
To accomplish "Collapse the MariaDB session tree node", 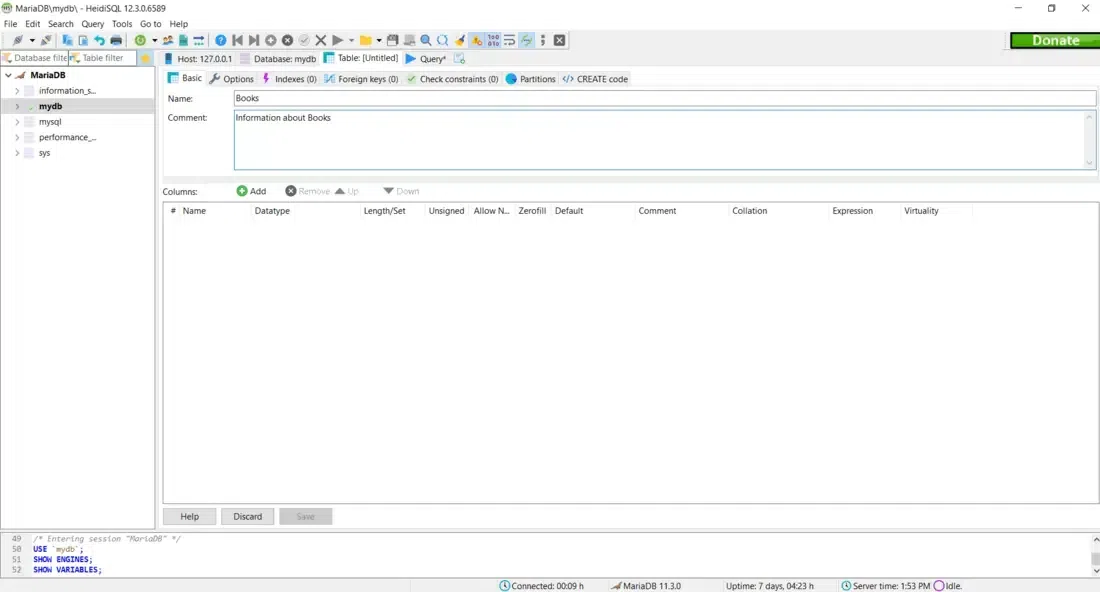I will [8, 75].
